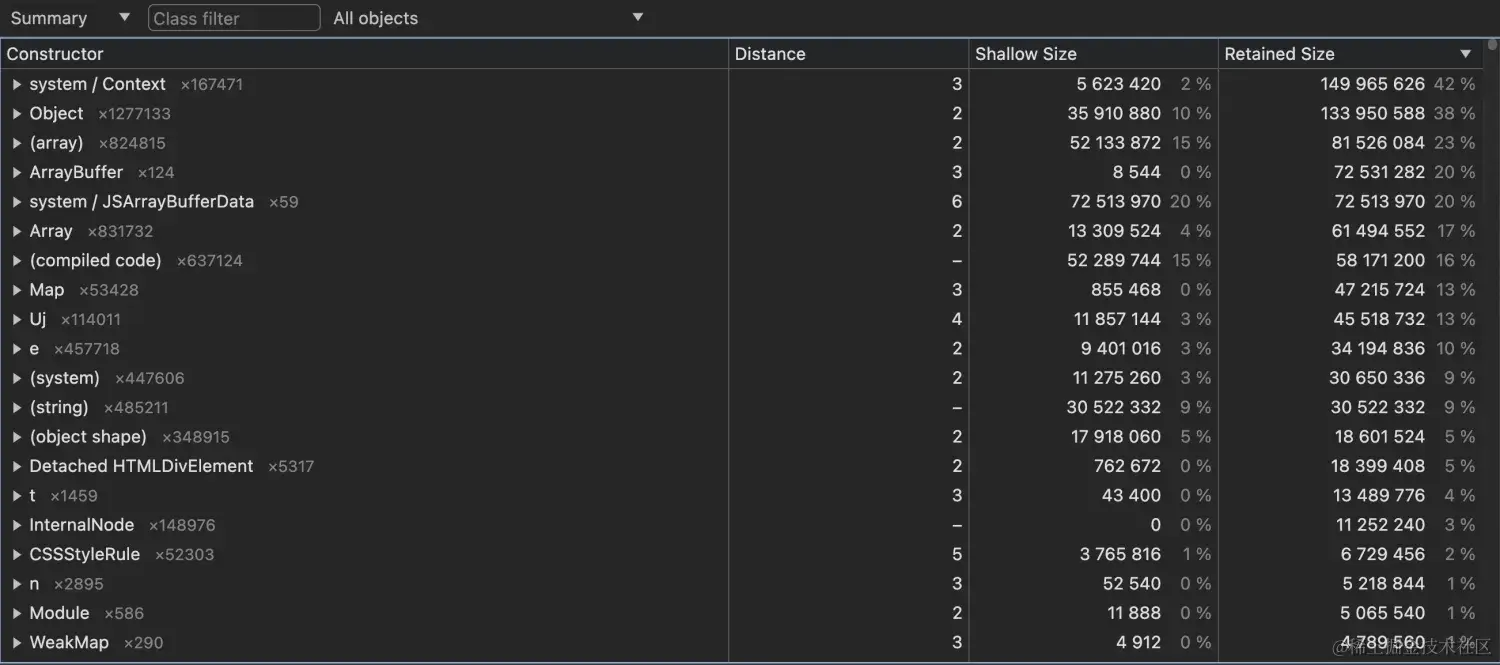Select the (string) constructor name

(x=59, y=407)
